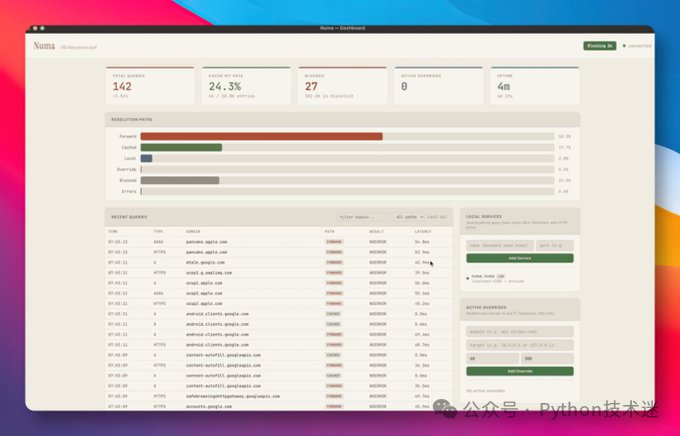Select the HTTPS android.clients.google.com row
Image resolution: width=680 pixels, height=436 pixels.
coord(279,345)
